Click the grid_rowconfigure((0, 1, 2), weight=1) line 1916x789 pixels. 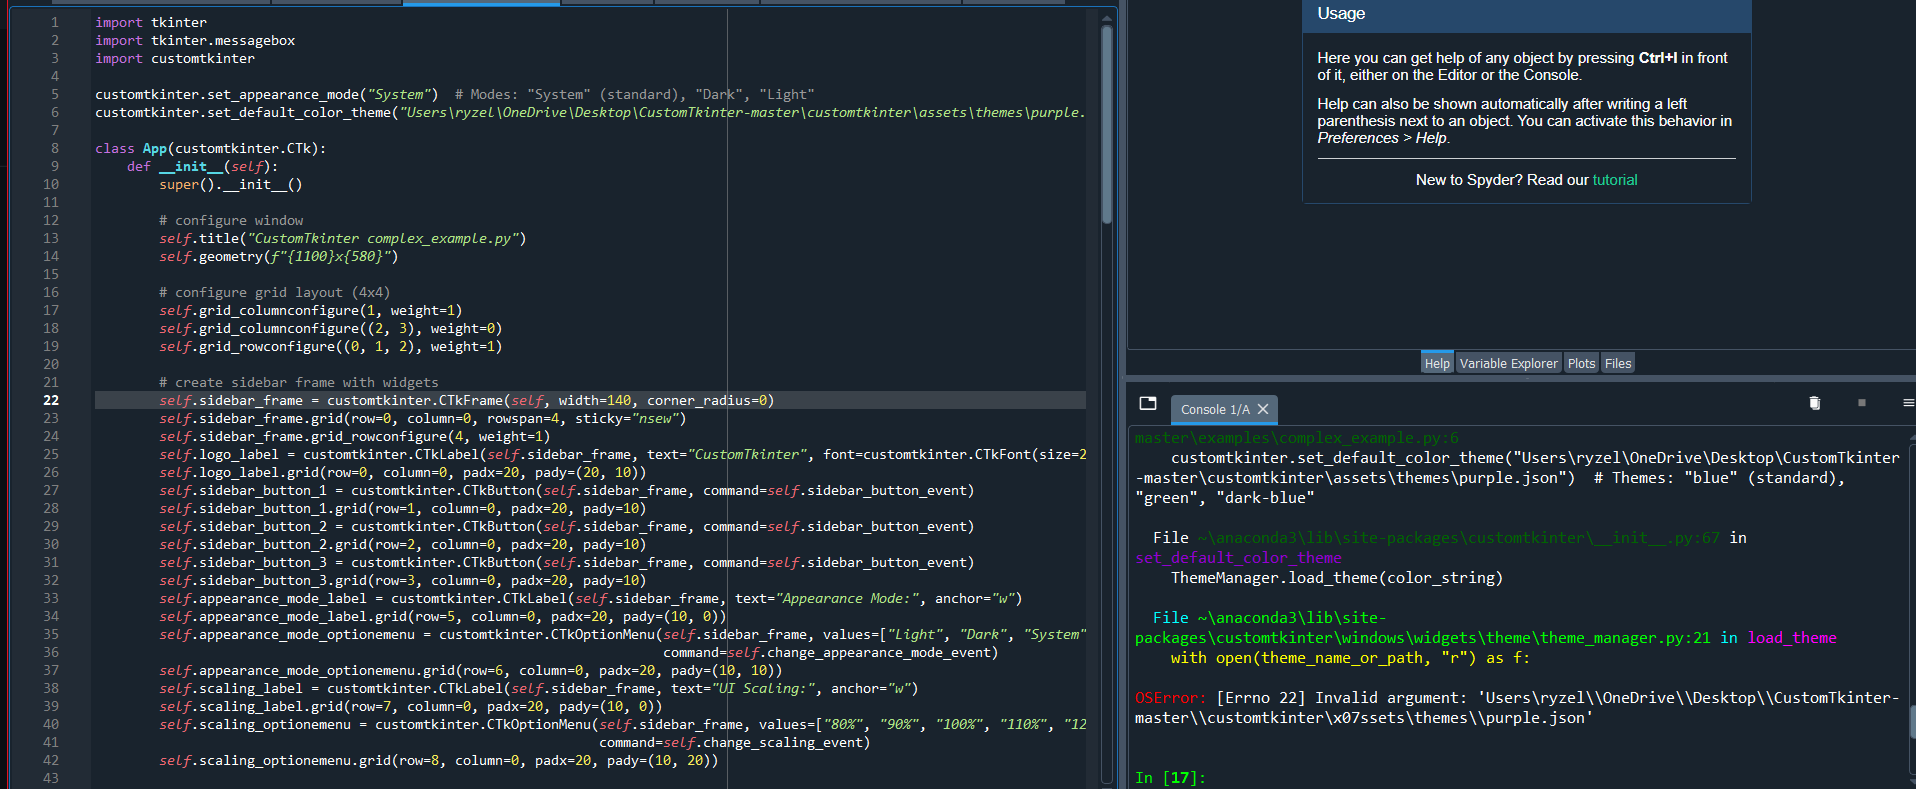(331, 346)
